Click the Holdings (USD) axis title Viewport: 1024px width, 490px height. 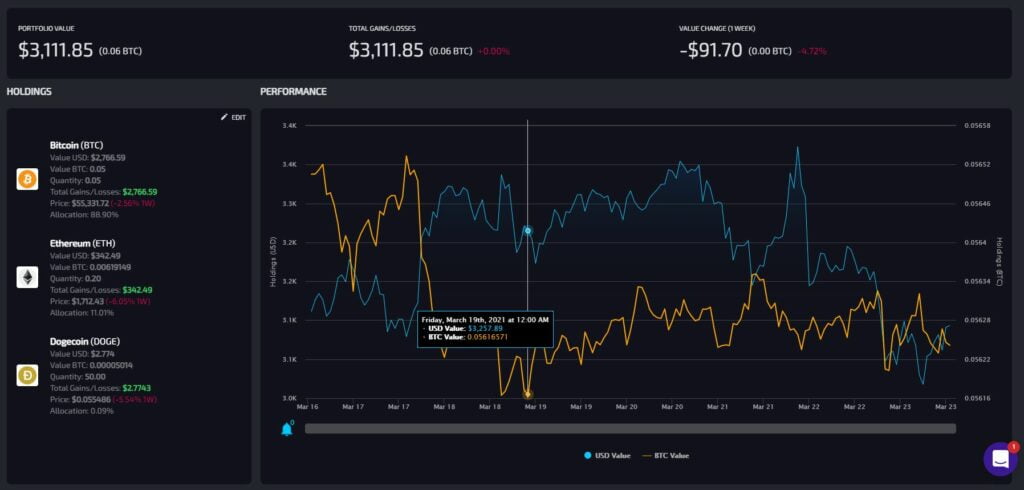pyautogui.click(x=273, y=261)
